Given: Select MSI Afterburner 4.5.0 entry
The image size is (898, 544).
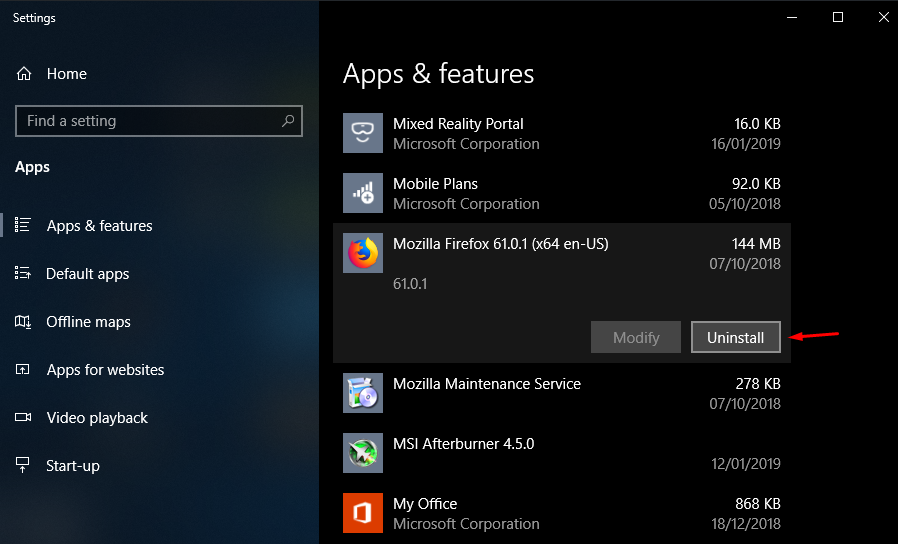Looking at the screenshot, I should (562, 454).
